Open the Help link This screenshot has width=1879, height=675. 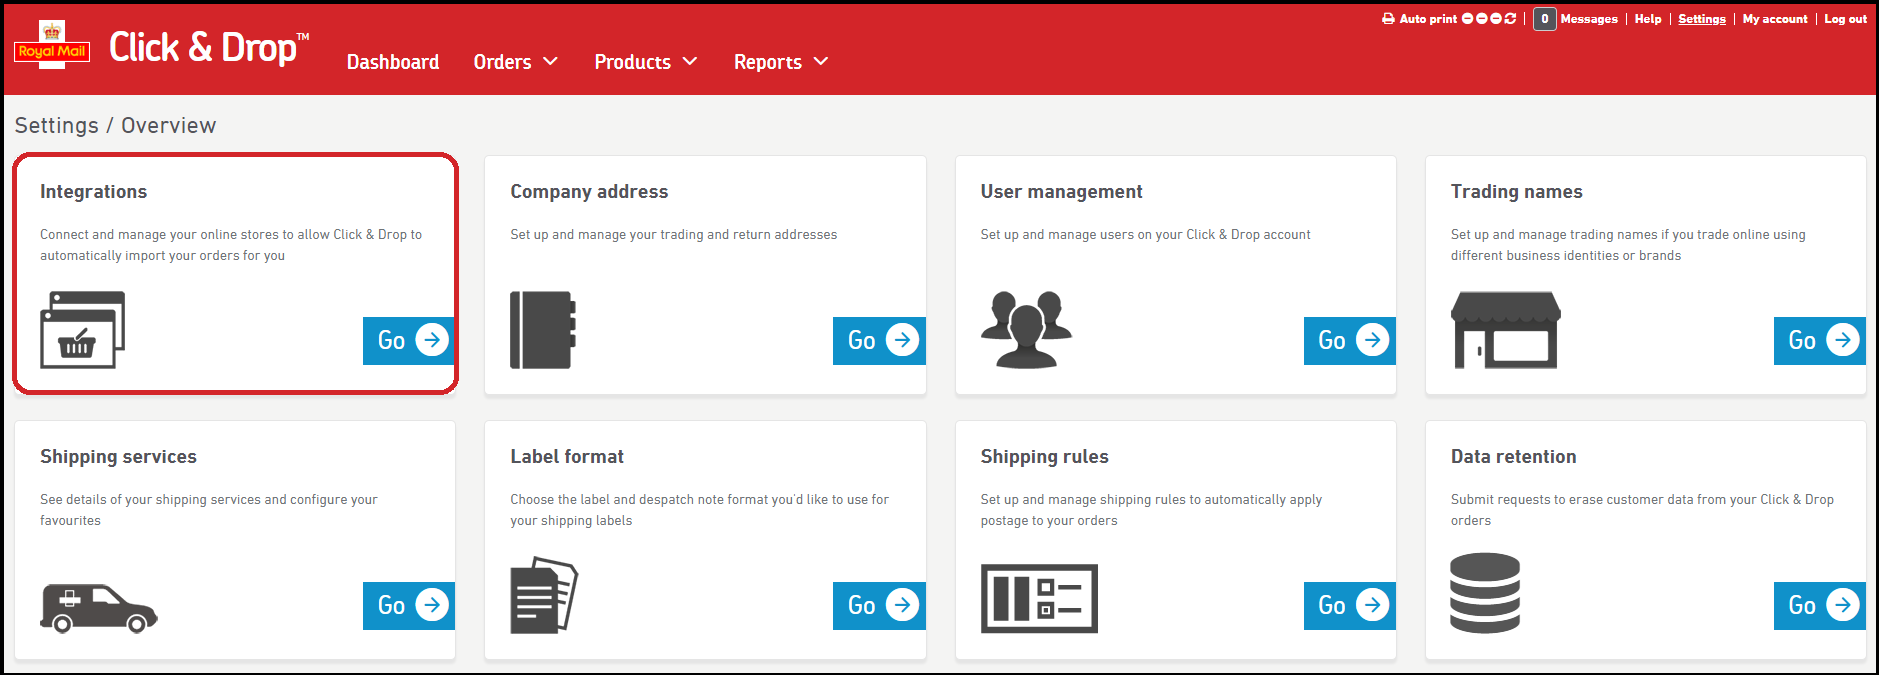pos(1647,19)
